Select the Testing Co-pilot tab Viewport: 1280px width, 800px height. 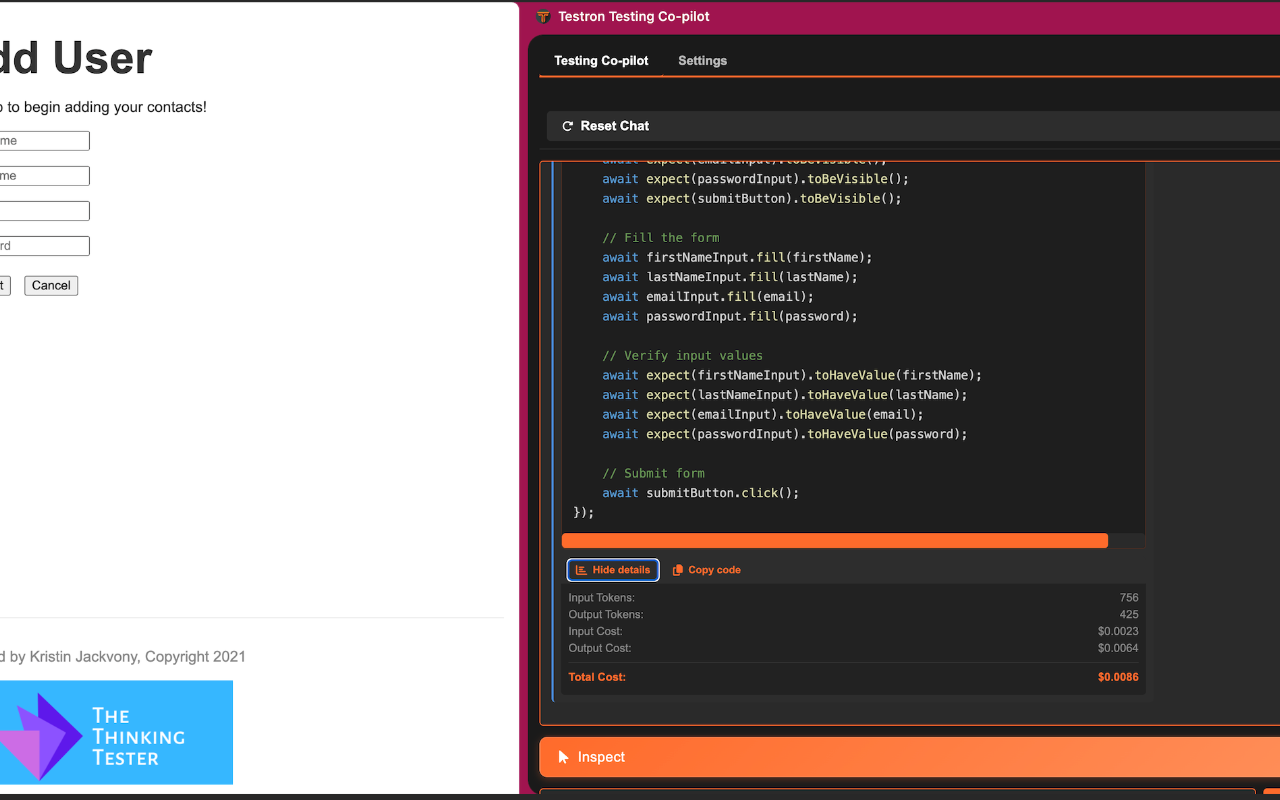(601, 61)
